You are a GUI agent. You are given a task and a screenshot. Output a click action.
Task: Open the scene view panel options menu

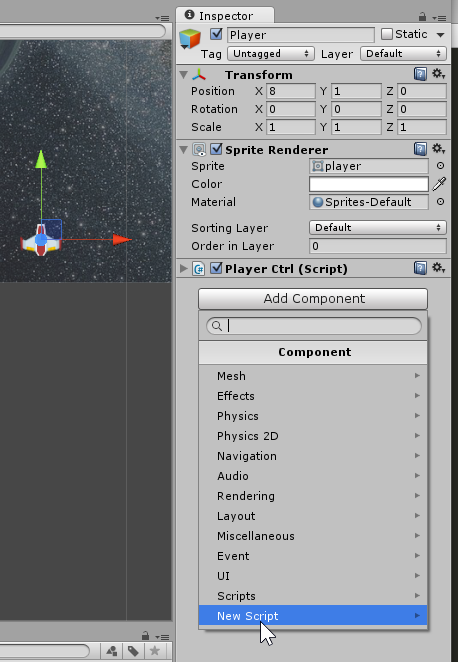tap(162, 18)
